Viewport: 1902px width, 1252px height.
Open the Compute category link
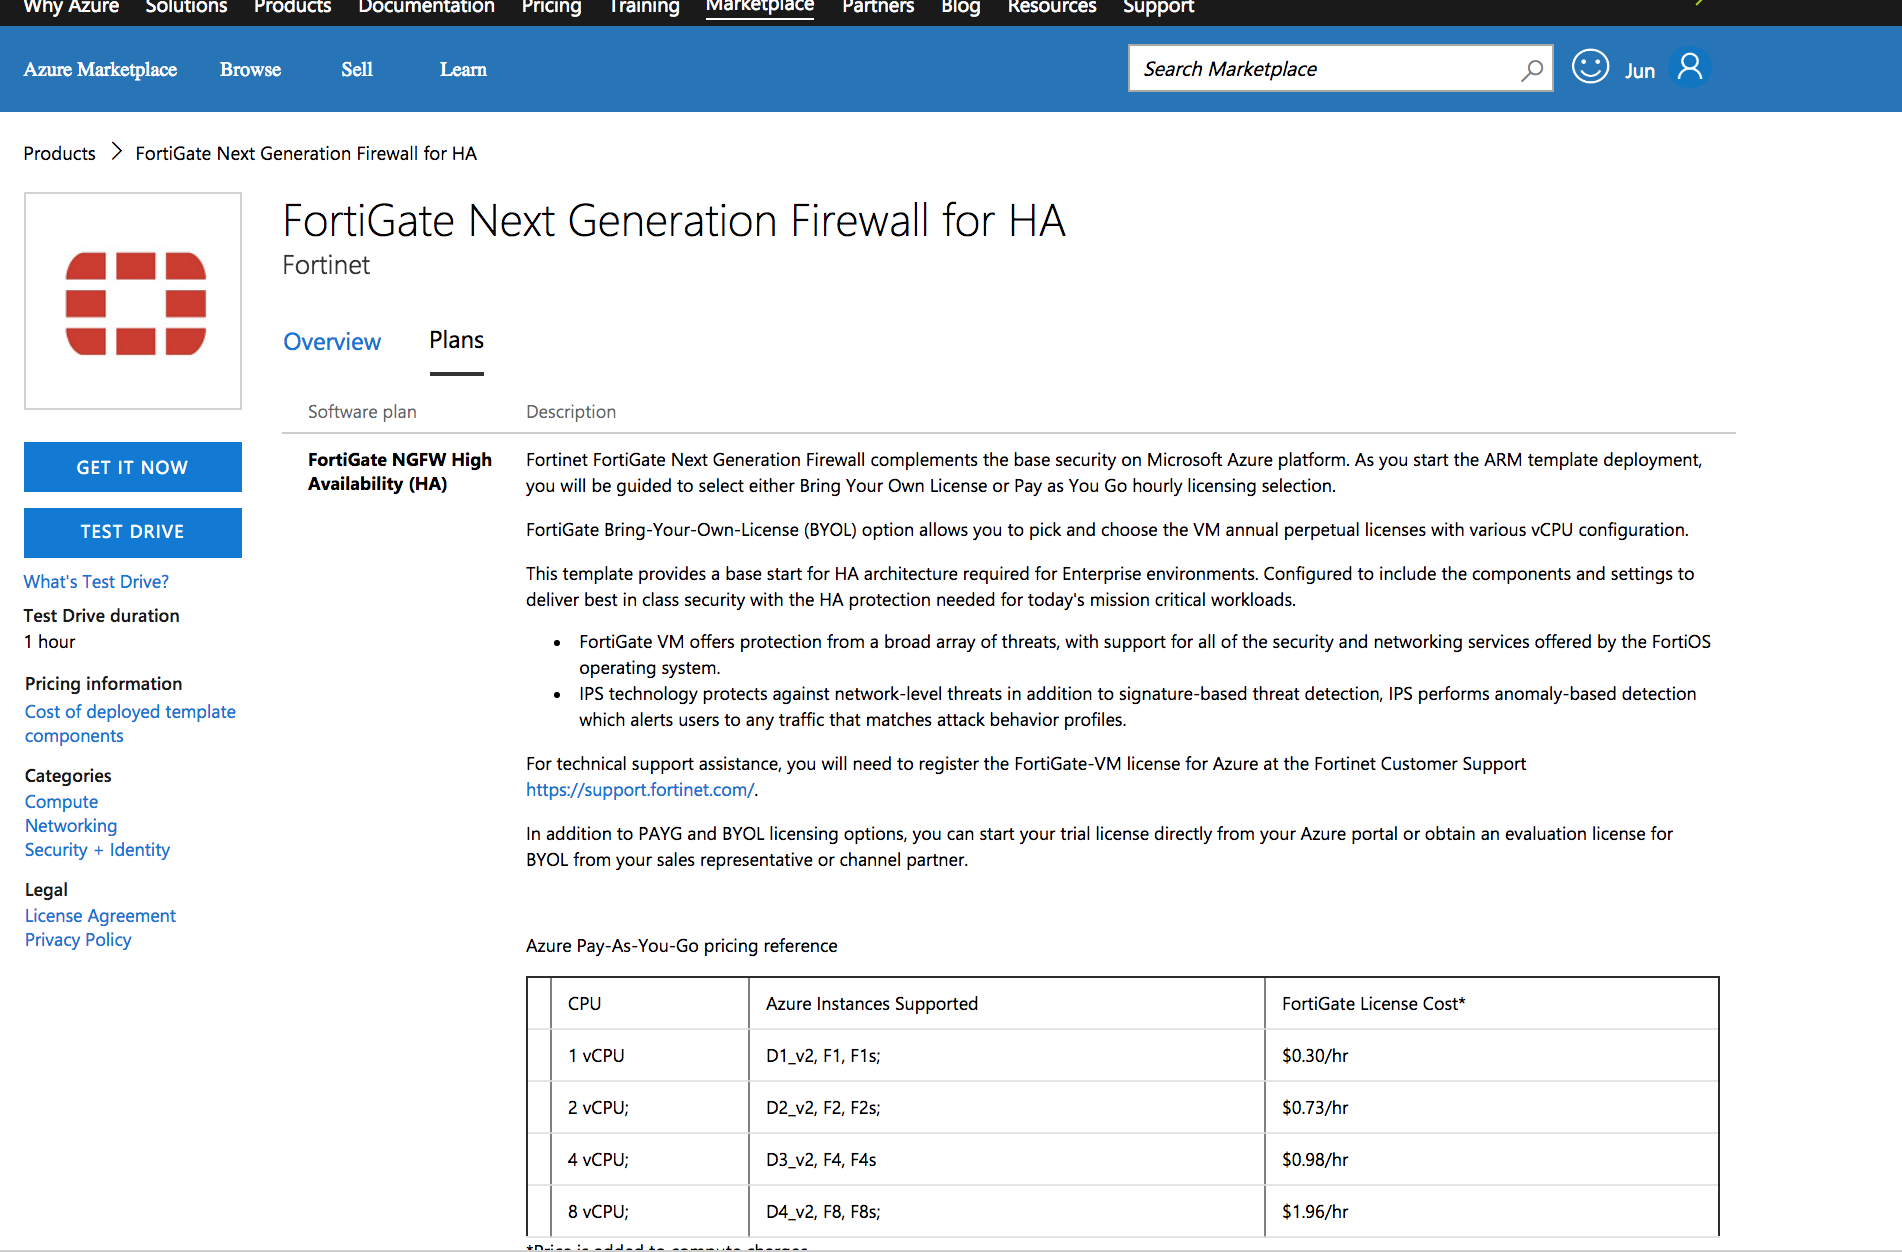(61, 802)
